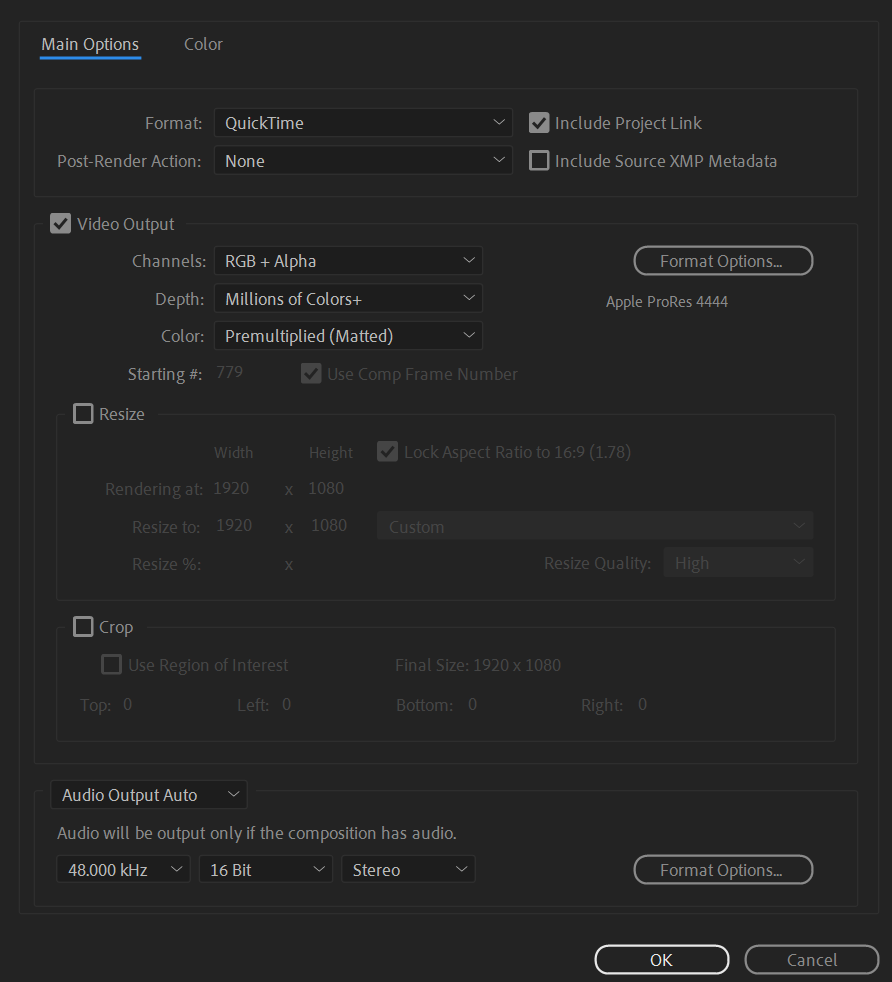Enable the Resize checkbox
This screenshot has height=982, width=892.
(x=83, y=413)
